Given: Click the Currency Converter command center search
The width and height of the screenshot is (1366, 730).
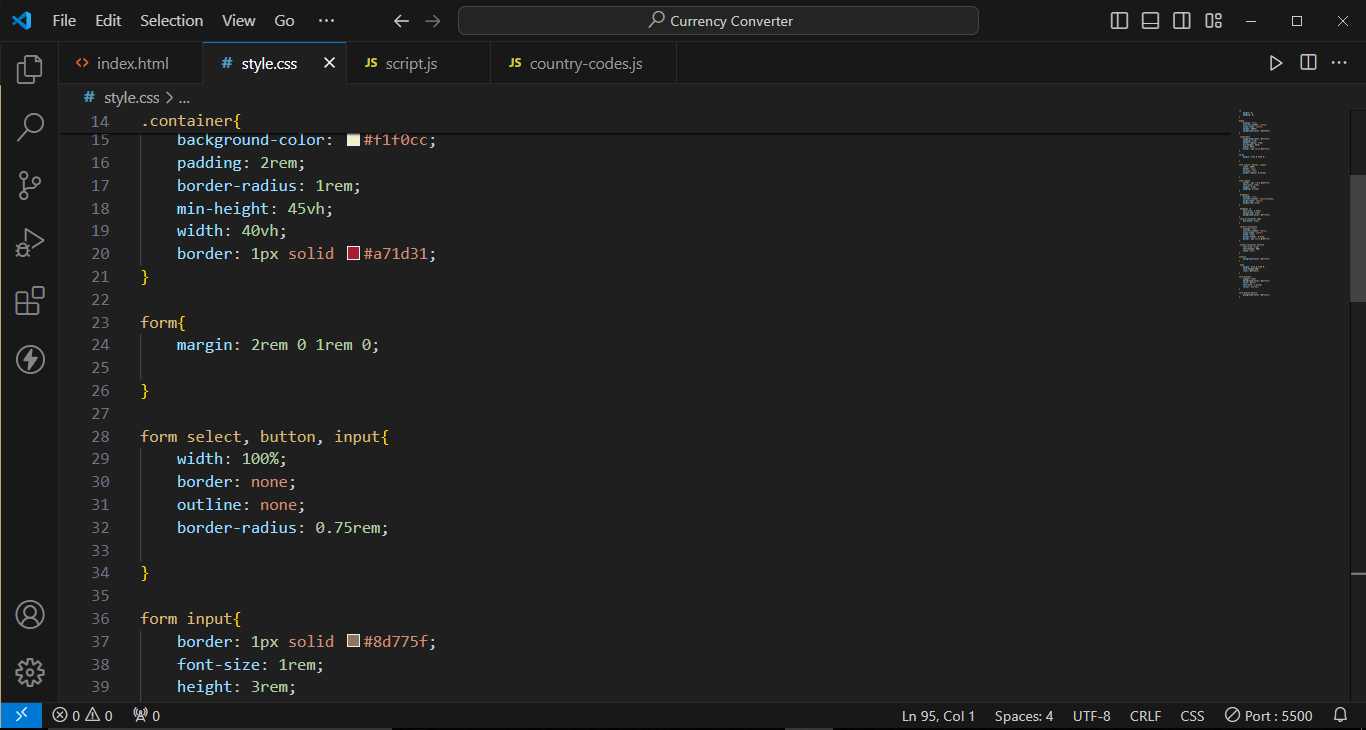Looking at the screenshot, I should [718, 20].
